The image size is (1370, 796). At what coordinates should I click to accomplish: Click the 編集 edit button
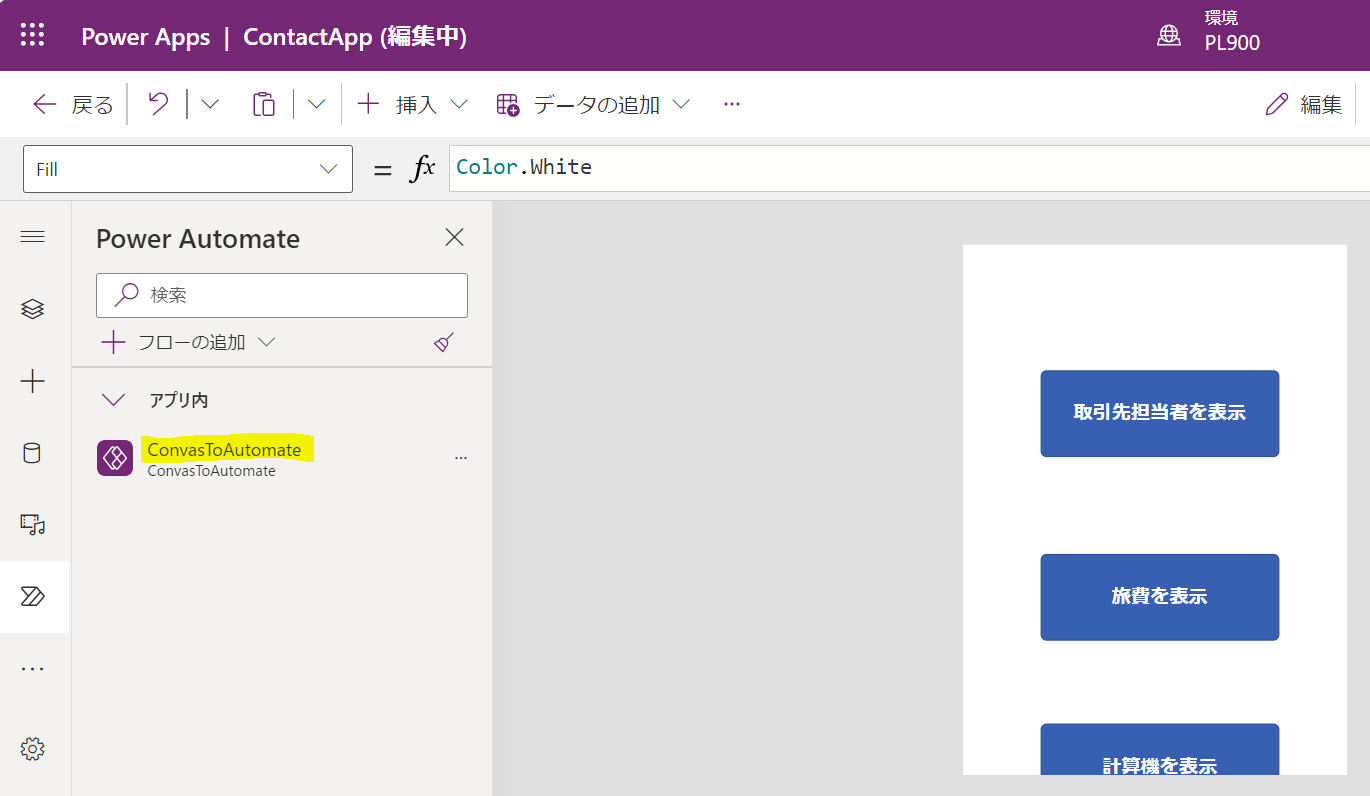click(1304, 104)
